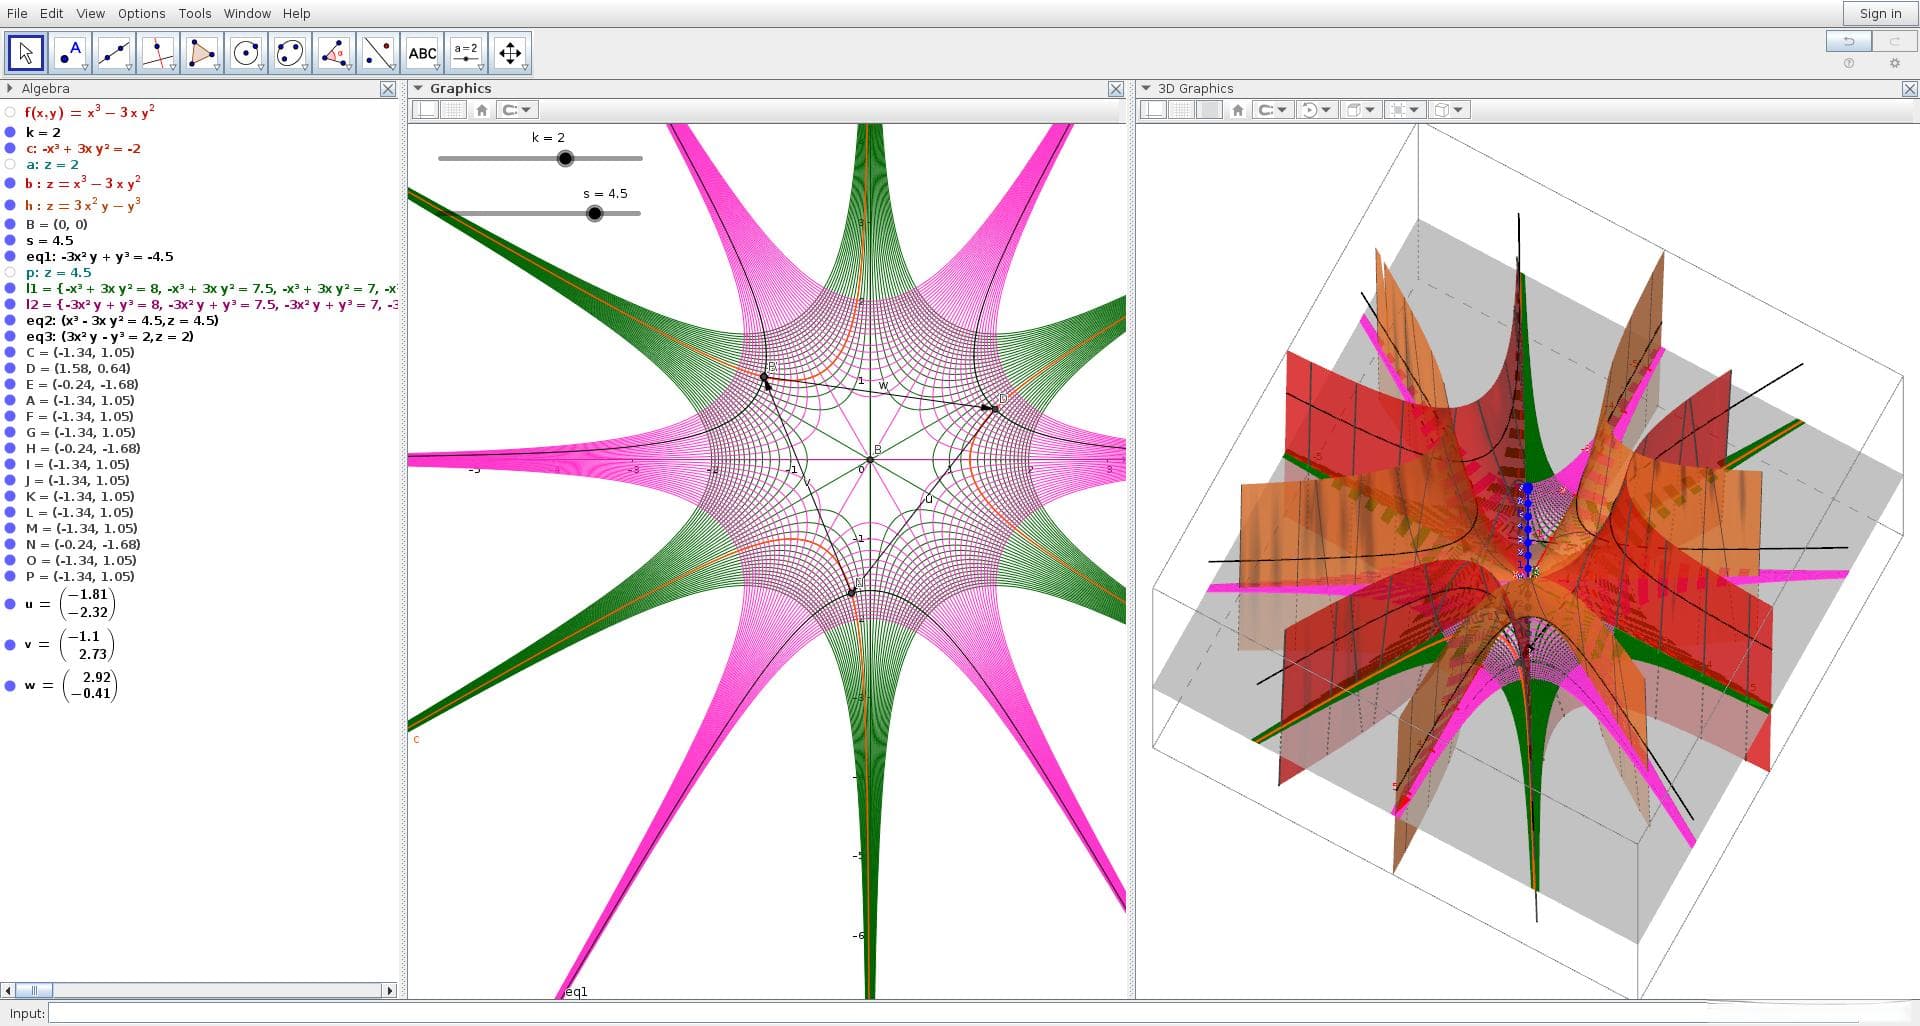The image size is (1920, 1026).
Task: Open point capturing dropdown in Graphics style bar
Action: point(517,110)
